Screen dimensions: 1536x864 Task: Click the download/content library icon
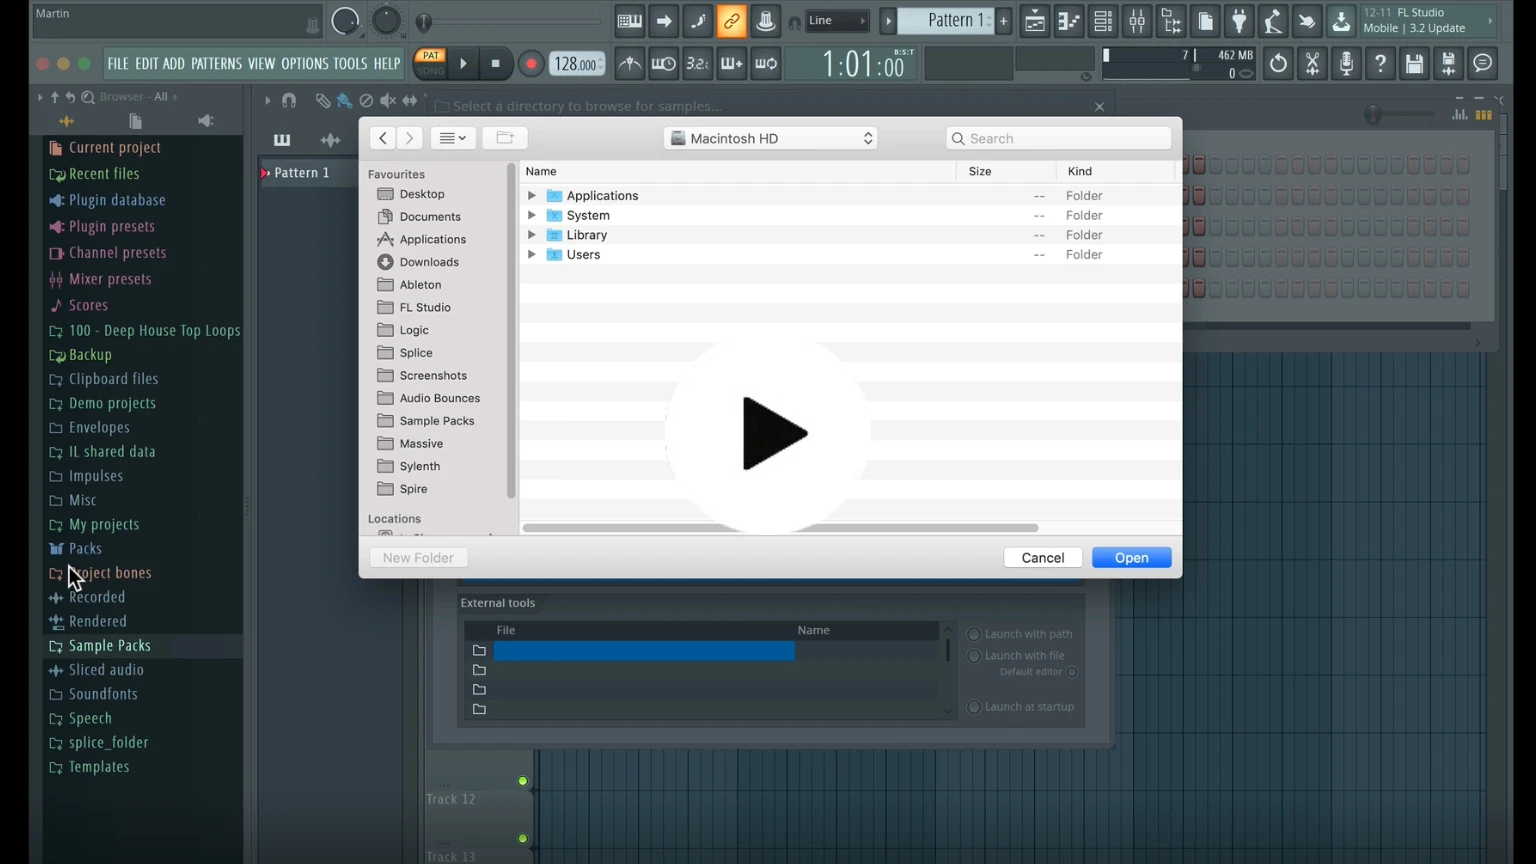(1341, 21)
